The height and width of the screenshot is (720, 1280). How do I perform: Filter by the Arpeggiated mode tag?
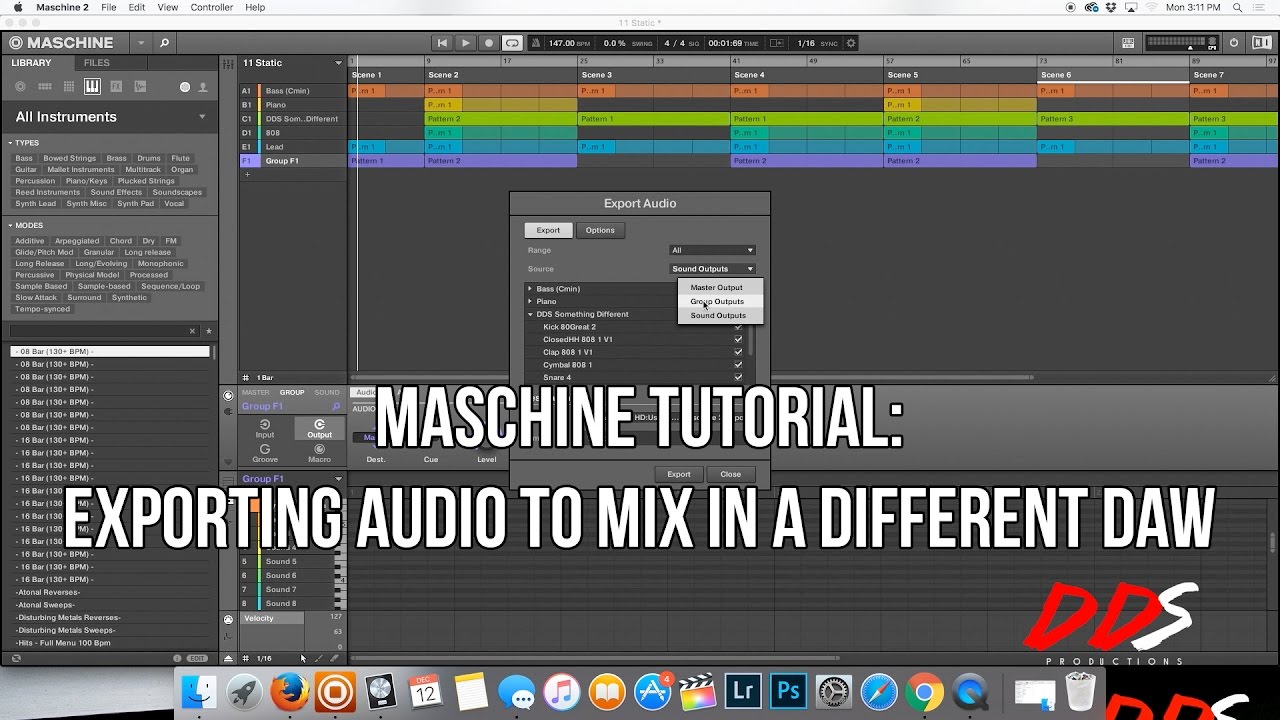77,241
